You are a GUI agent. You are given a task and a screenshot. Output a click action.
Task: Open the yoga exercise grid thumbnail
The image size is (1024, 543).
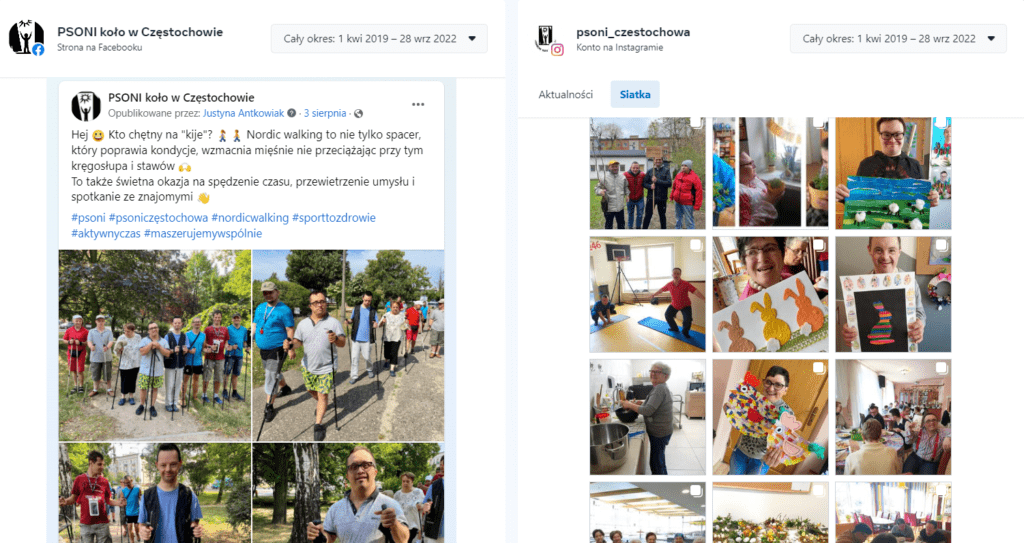pyautogui.click(x=647, y=295)
